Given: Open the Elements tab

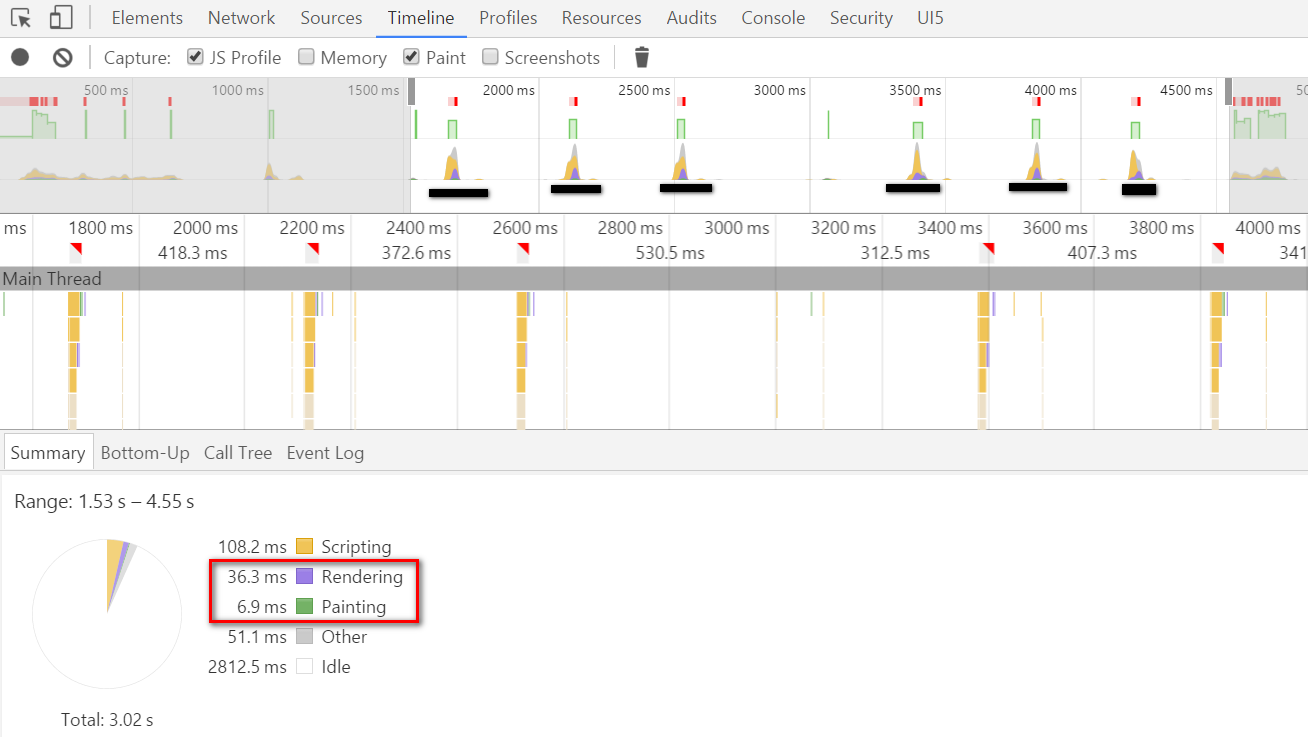Looking at the screenshot, I should click(x=147, y=18).
